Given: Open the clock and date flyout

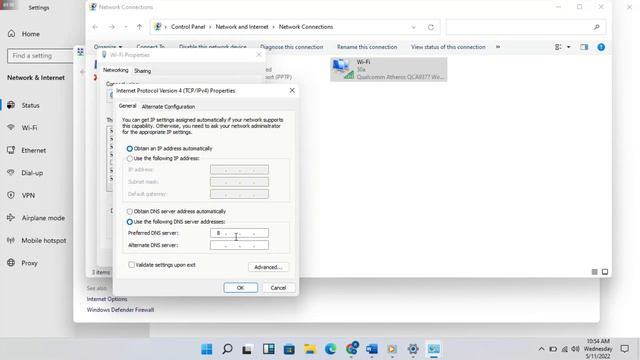Looking at the screenshot, I should (598, 349).
